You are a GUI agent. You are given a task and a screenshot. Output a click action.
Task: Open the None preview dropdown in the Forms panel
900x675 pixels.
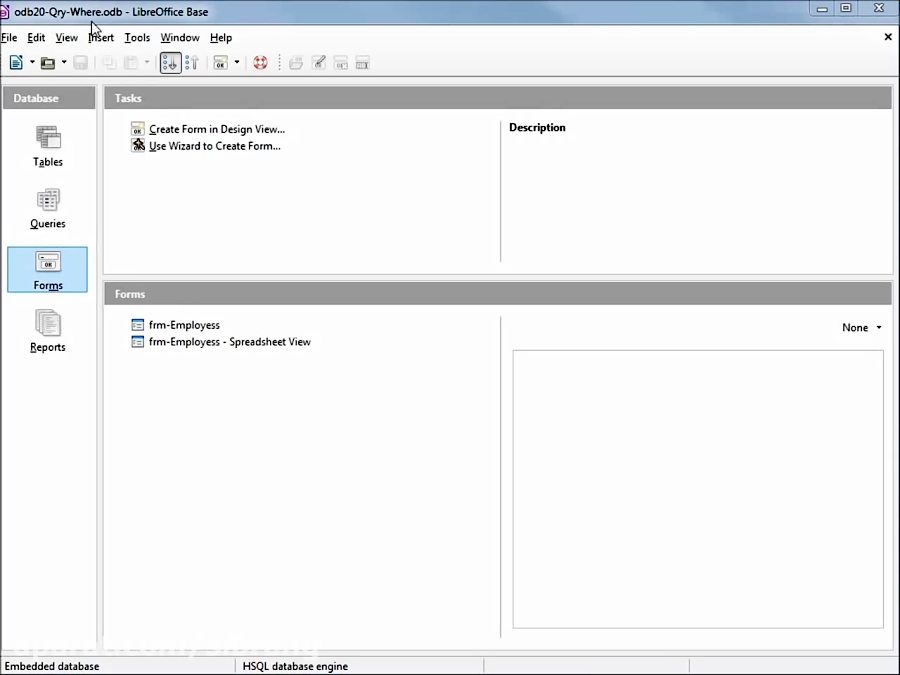860,327
